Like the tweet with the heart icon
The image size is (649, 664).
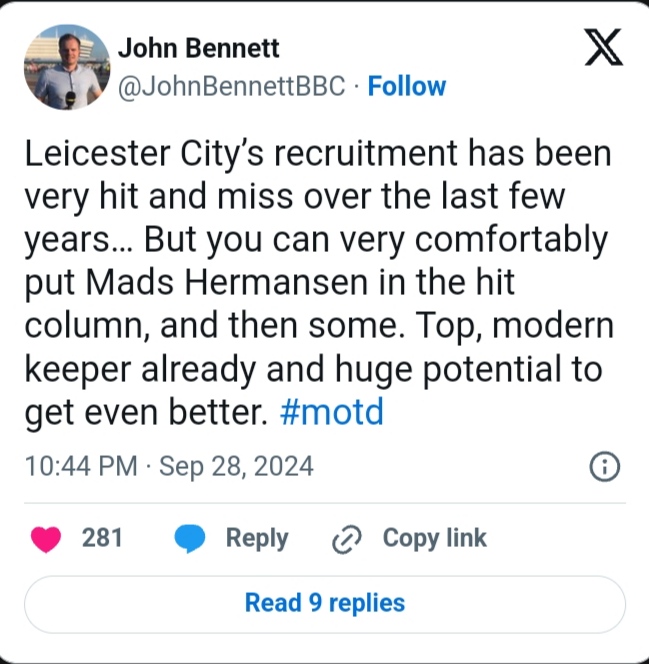pyautogui.click(x=45, y=539)
